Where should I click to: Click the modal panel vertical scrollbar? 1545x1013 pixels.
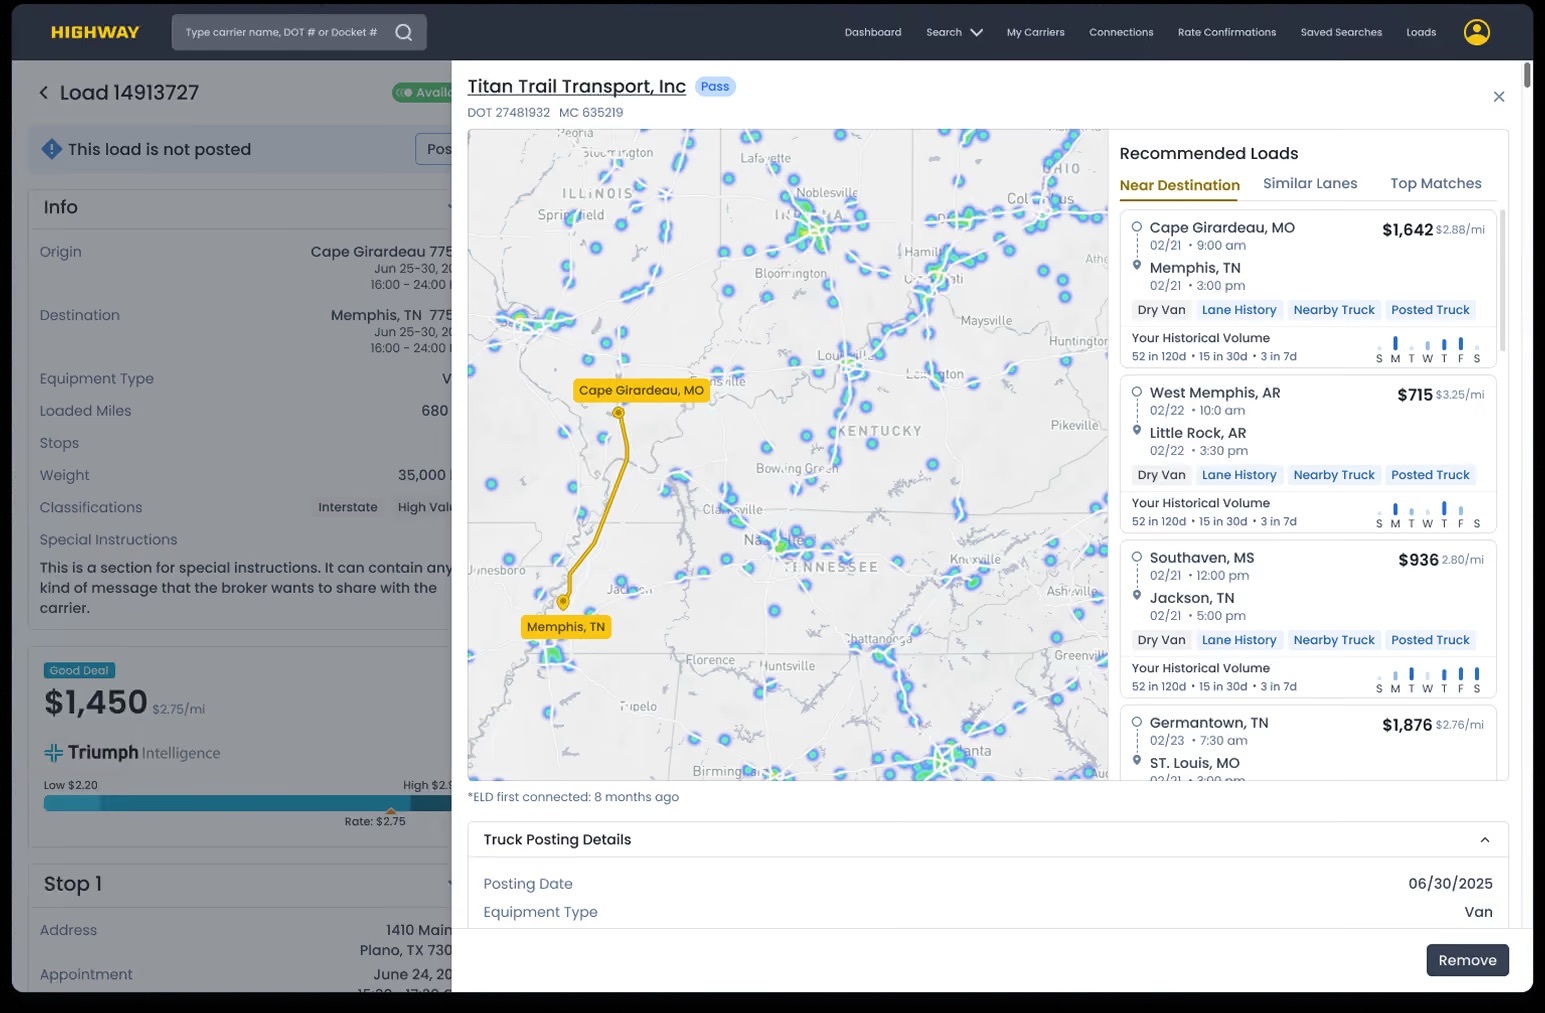[x=1526, y=75]
